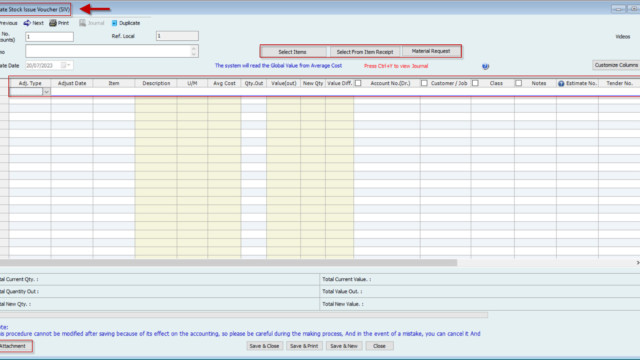Image resolution: width=640 pixels, height=360 pixels.
Task: Open the calendar picker in the date field
Action: point(63,65)
